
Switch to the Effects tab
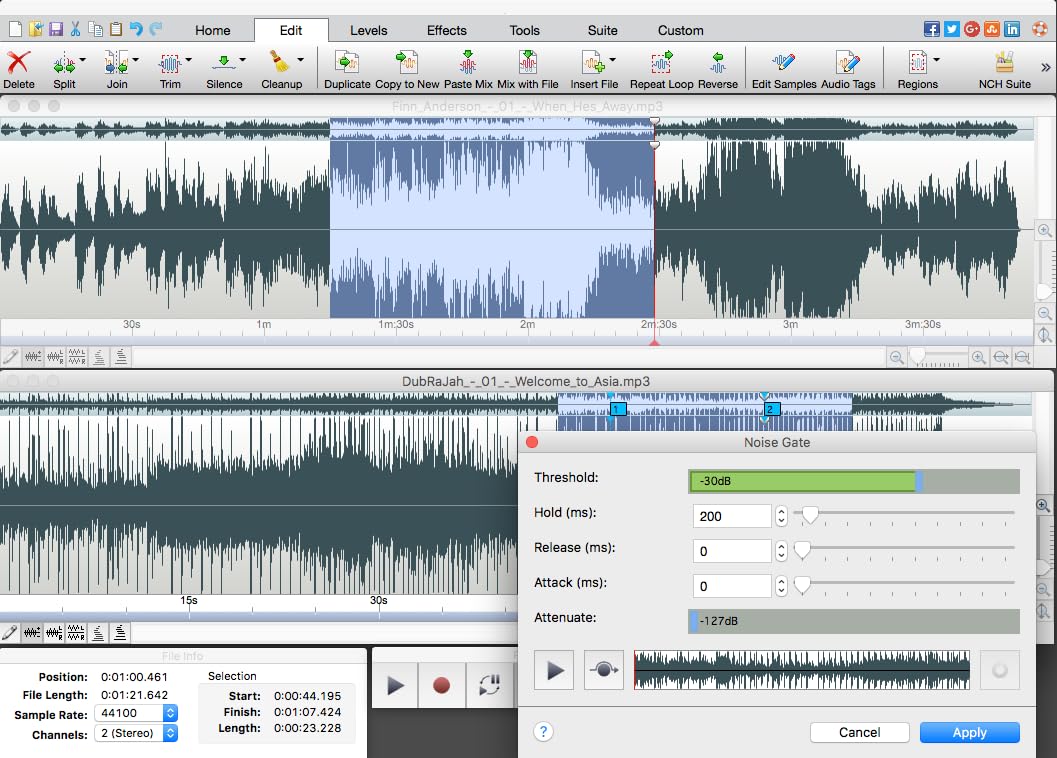tap(447, 30)
